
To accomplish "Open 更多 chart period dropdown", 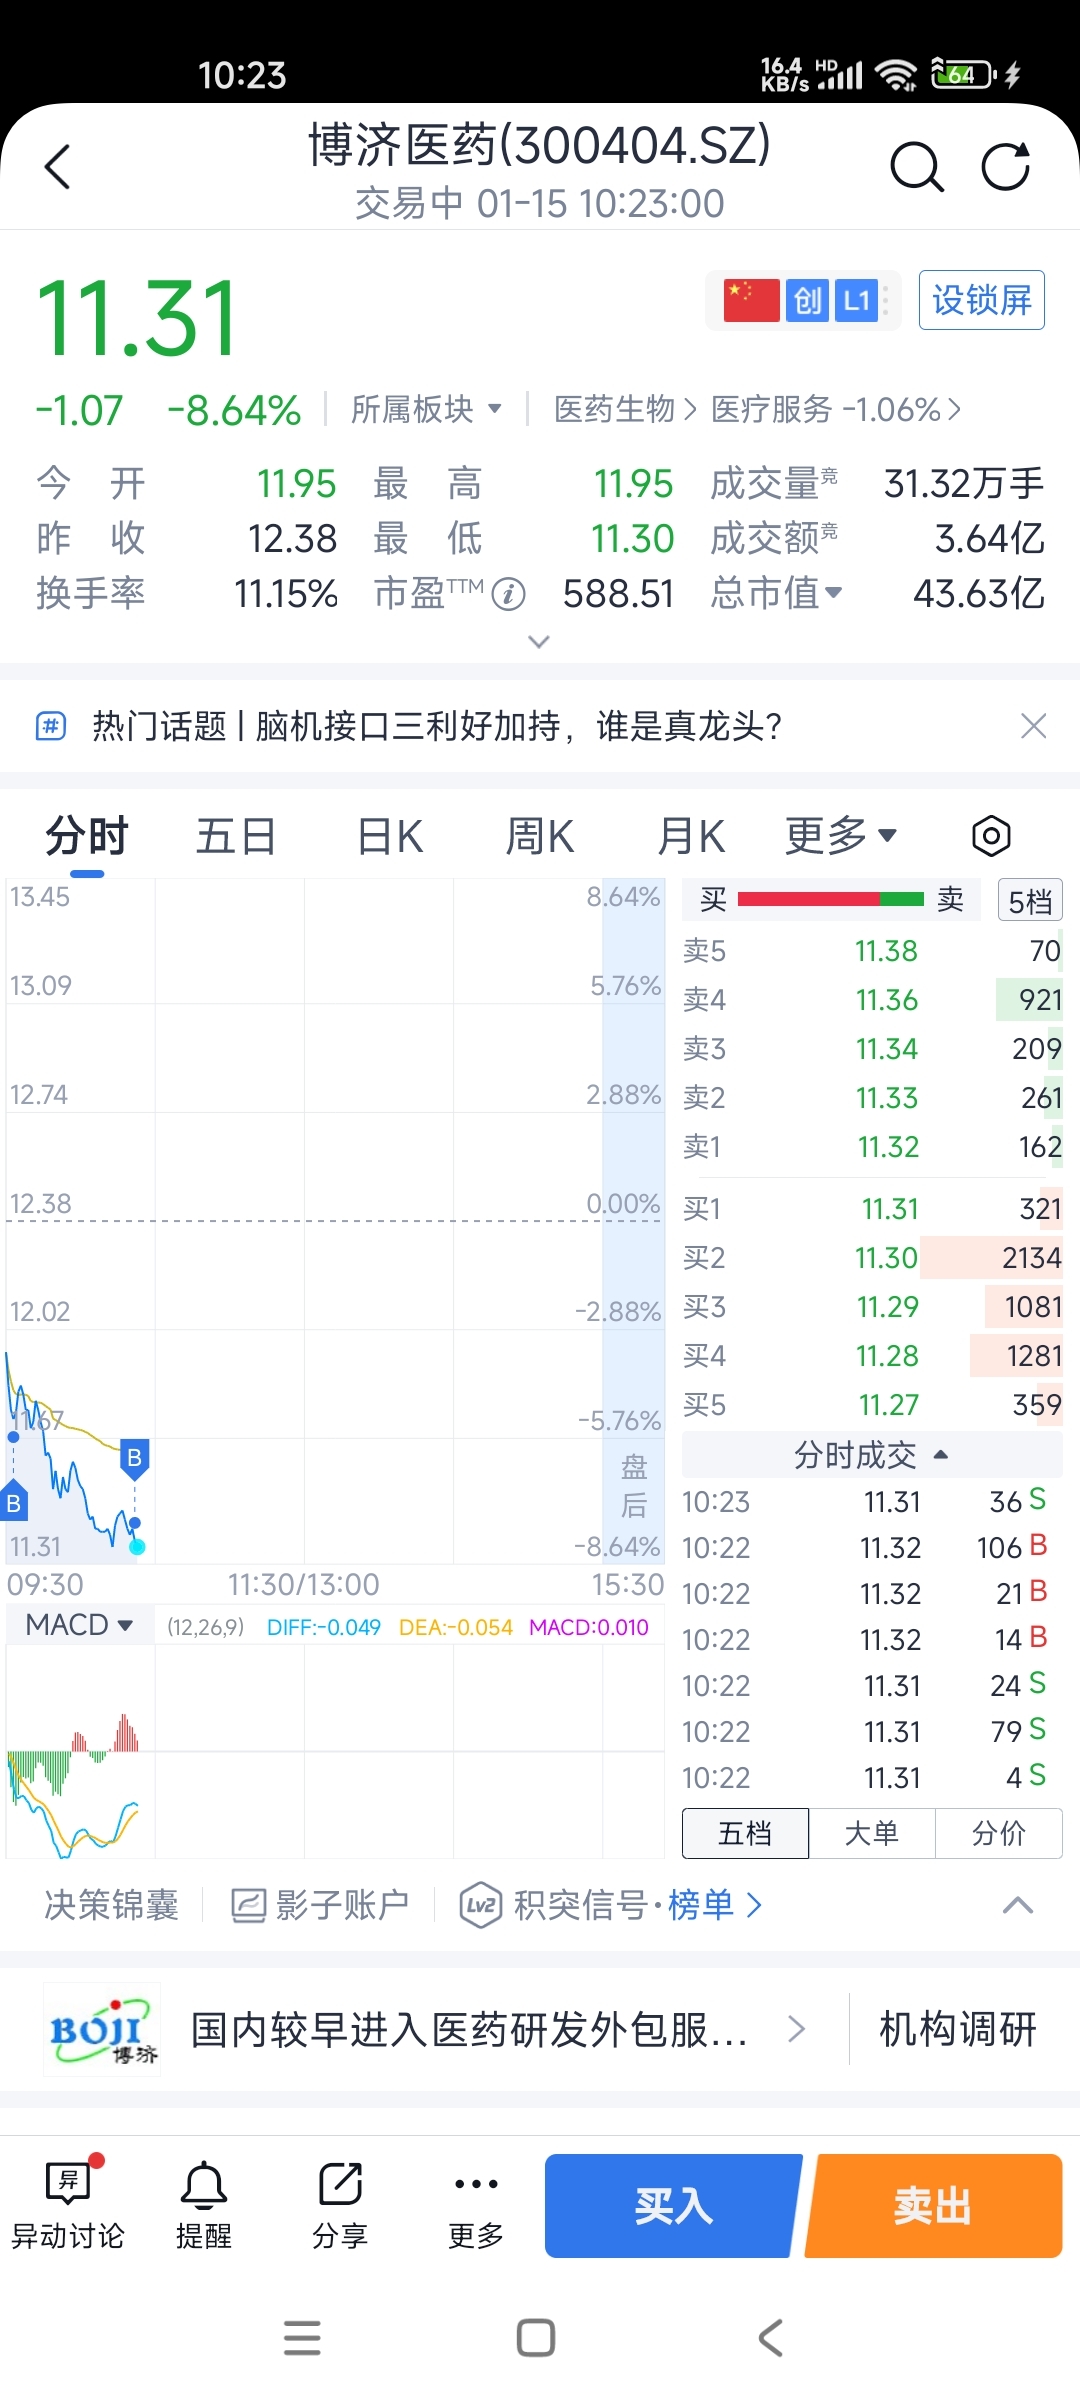I will click(840, 836).
